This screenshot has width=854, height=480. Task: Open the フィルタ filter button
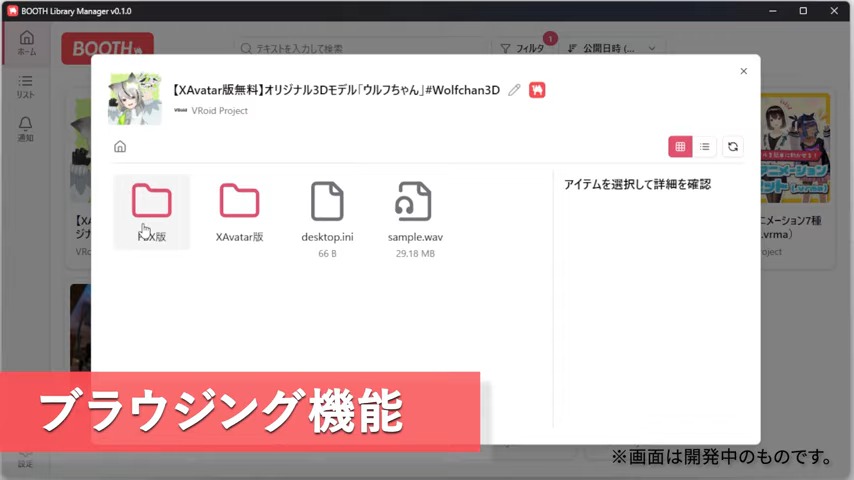pyautogui.click(x=522, y=48)
